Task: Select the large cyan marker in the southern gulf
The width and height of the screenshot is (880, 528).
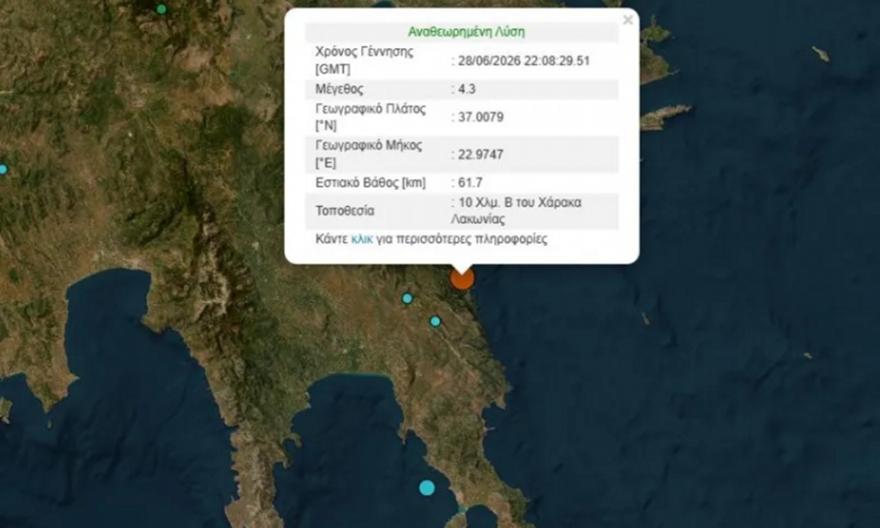Action: (427, 488)
